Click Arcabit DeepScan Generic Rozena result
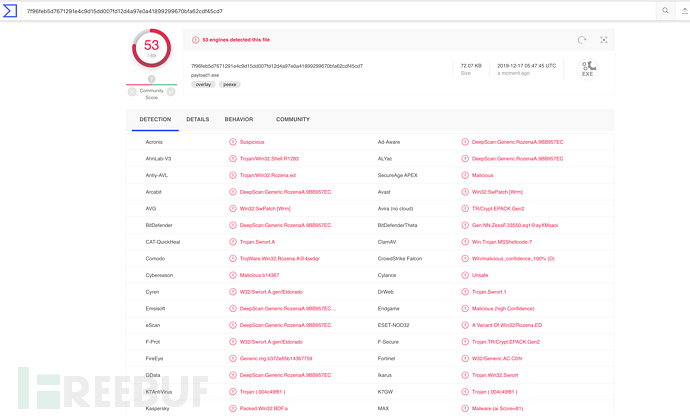The width and height of the screenshot is (690, 416). pos(285,192)
